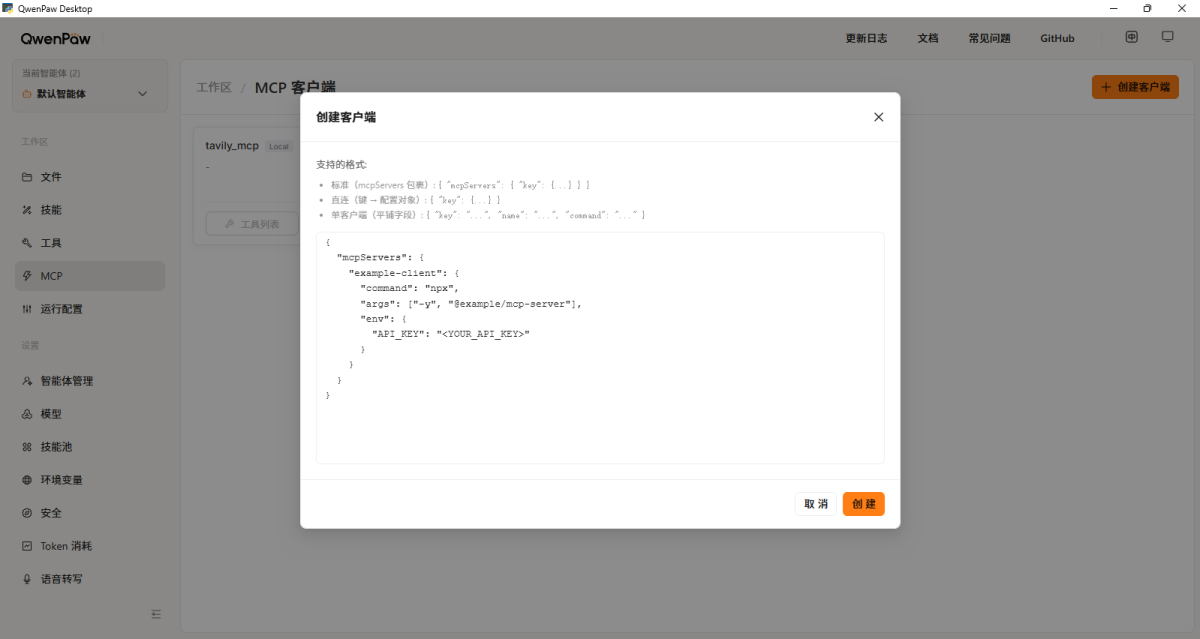
Task: Open 技能池 in the sidebar
Action: pyautogui.click(x=56, y=447)
